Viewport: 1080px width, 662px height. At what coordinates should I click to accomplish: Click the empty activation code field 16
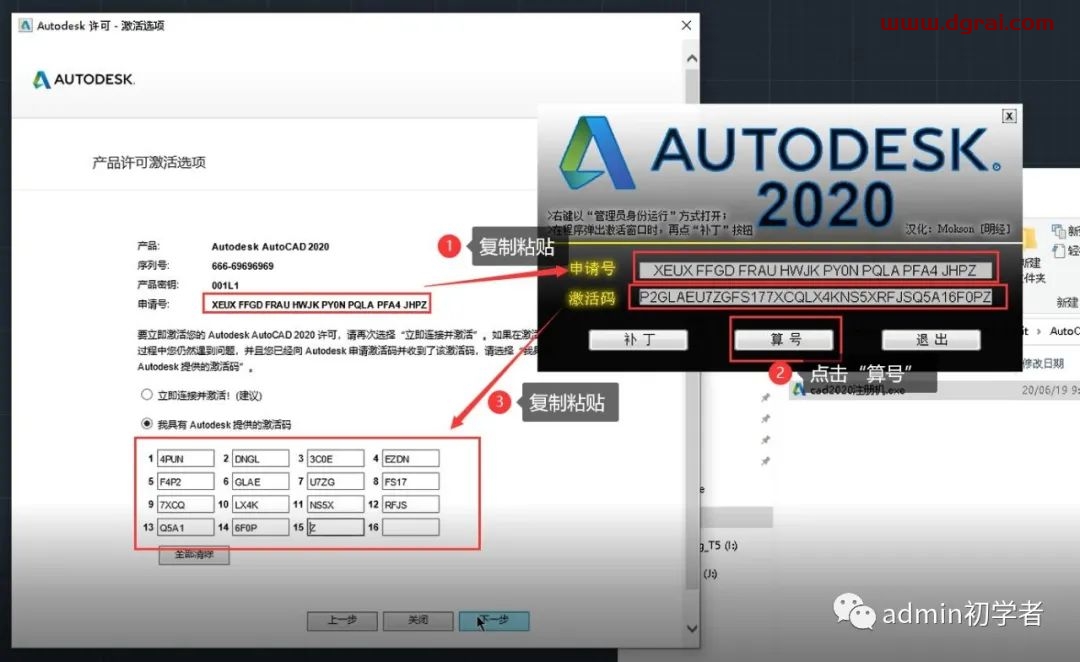tap(411, 527)
